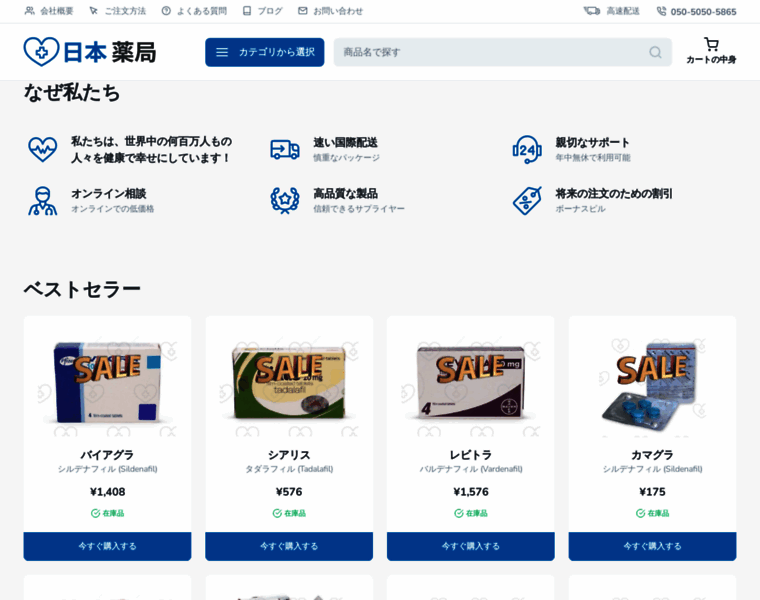The image size is (760, 600).
Task: Click the ¥576 price
Action: (x=289, y=492)
